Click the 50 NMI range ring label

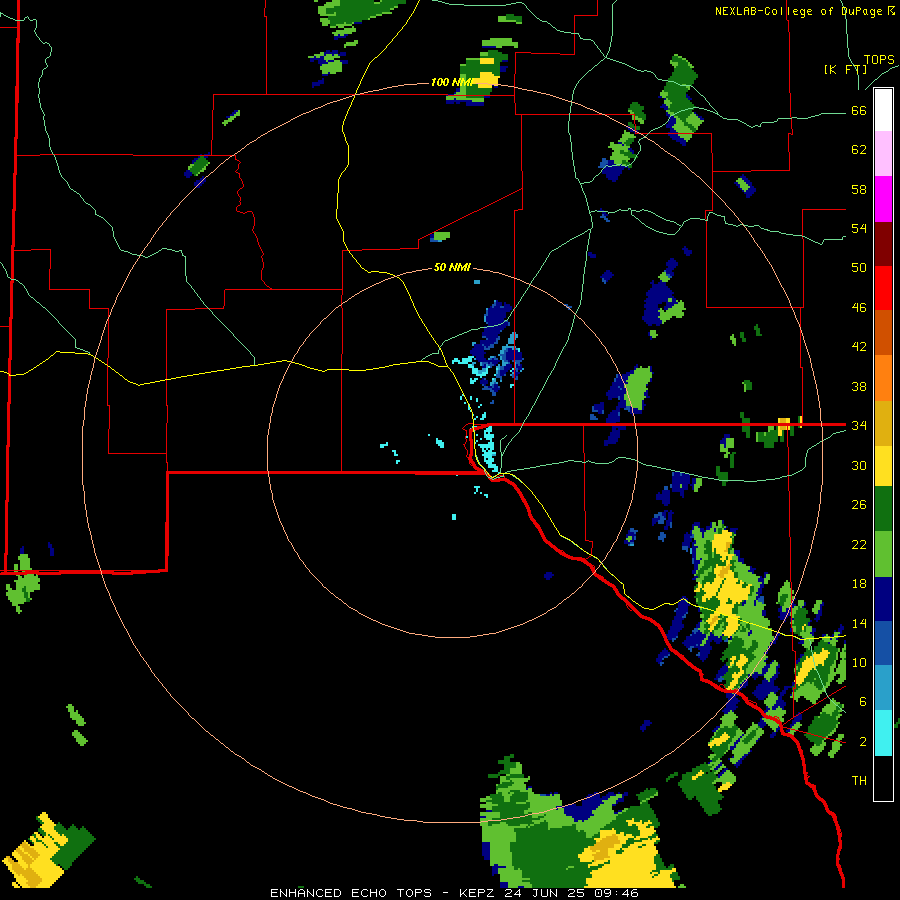tap(452, 267)
